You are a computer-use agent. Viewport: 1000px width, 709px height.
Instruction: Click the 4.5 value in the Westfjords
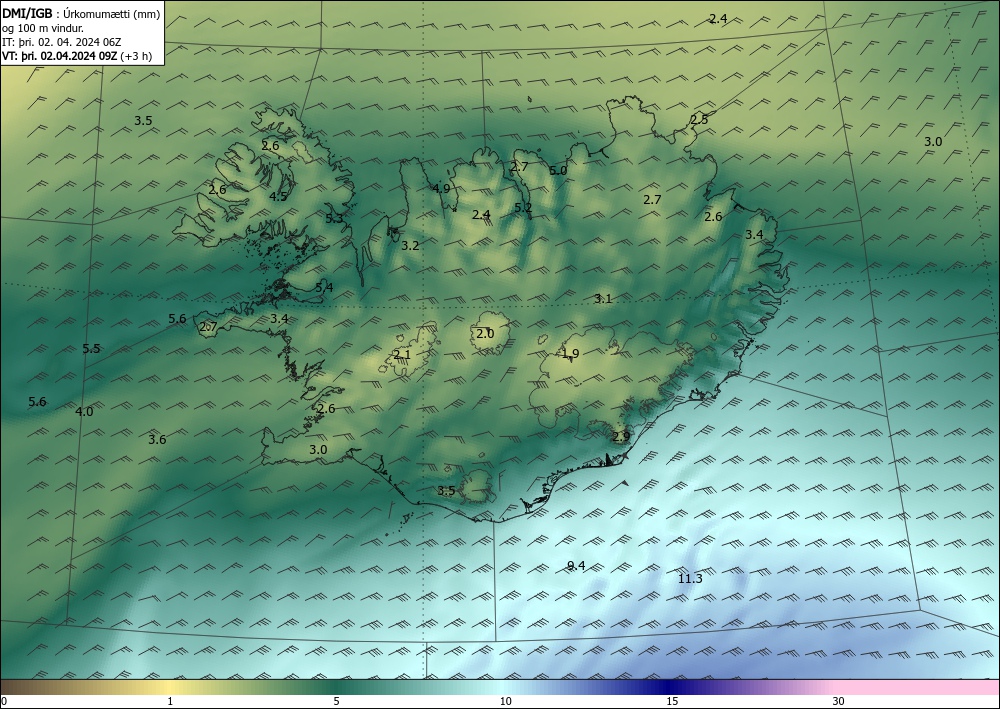pos(278,196)
